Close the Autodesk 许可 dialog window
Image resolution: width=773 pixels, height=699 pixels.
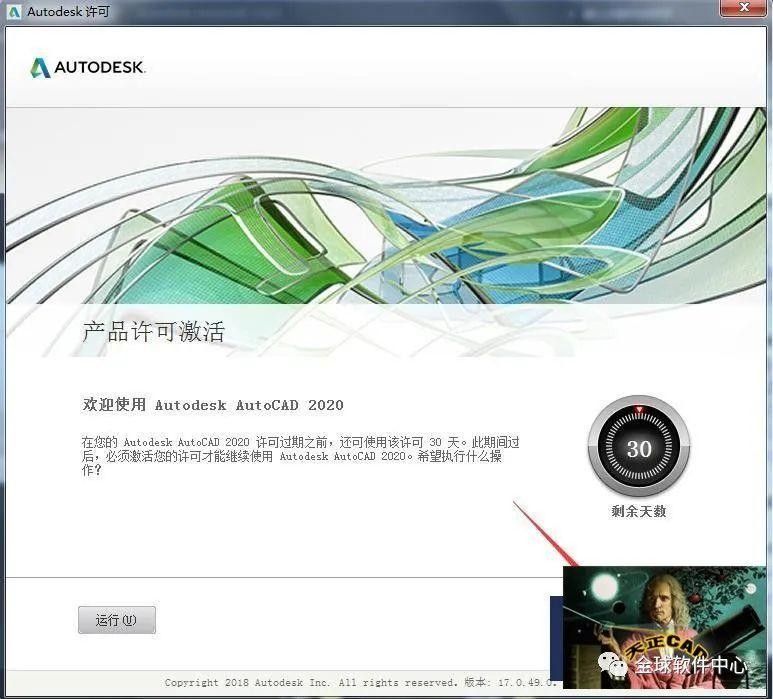click(x=744, y=8)
